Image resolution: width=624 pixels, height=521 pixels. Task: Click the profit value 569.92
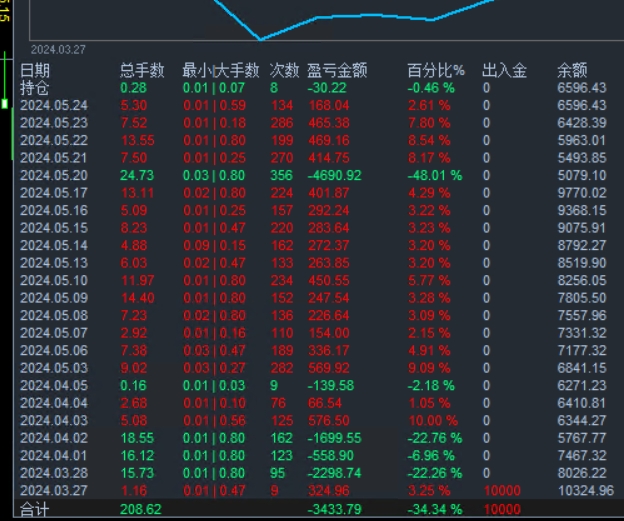(x=329, y=368)
